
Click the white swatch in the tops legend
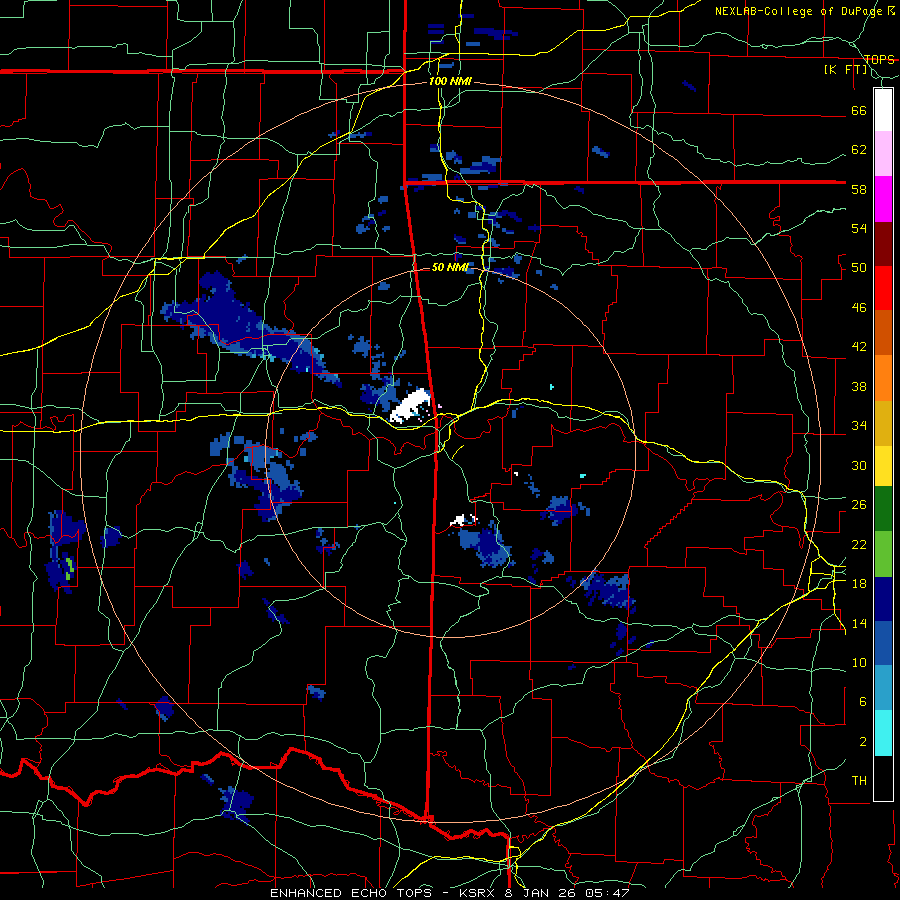click(883, 110)
